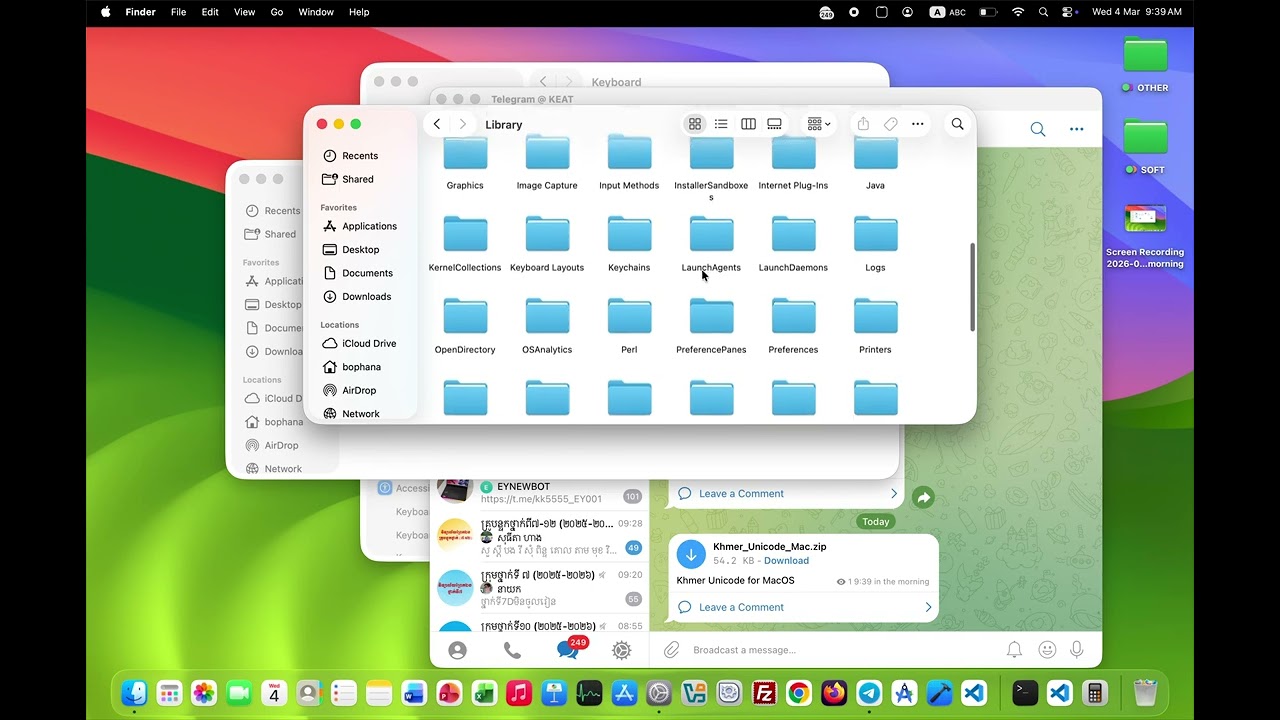Click the Share icon in Finder toolbar

(x=863, y=124)
